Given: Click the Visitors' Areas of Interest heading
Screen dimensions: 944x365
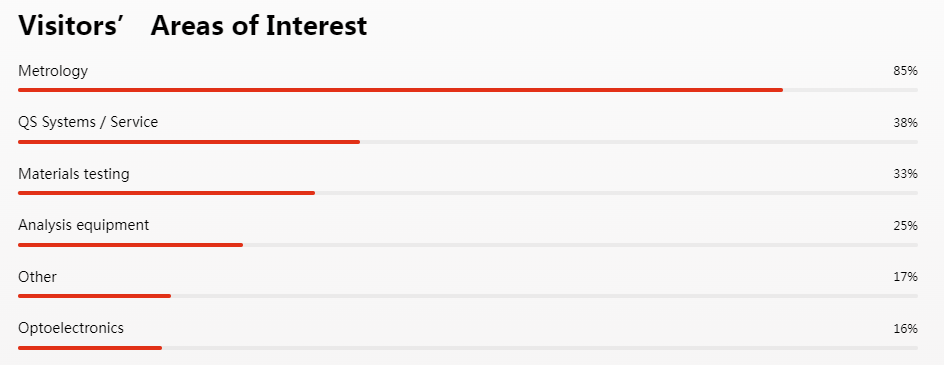Looking at the screenshot, I should pos(193,26).
